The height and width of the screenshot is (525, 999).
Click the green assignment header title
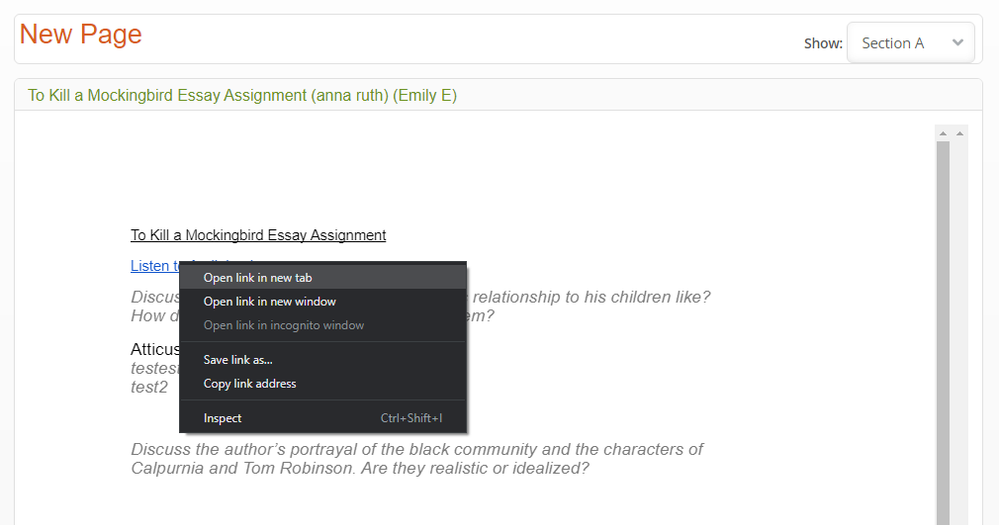tap(242, 96)
